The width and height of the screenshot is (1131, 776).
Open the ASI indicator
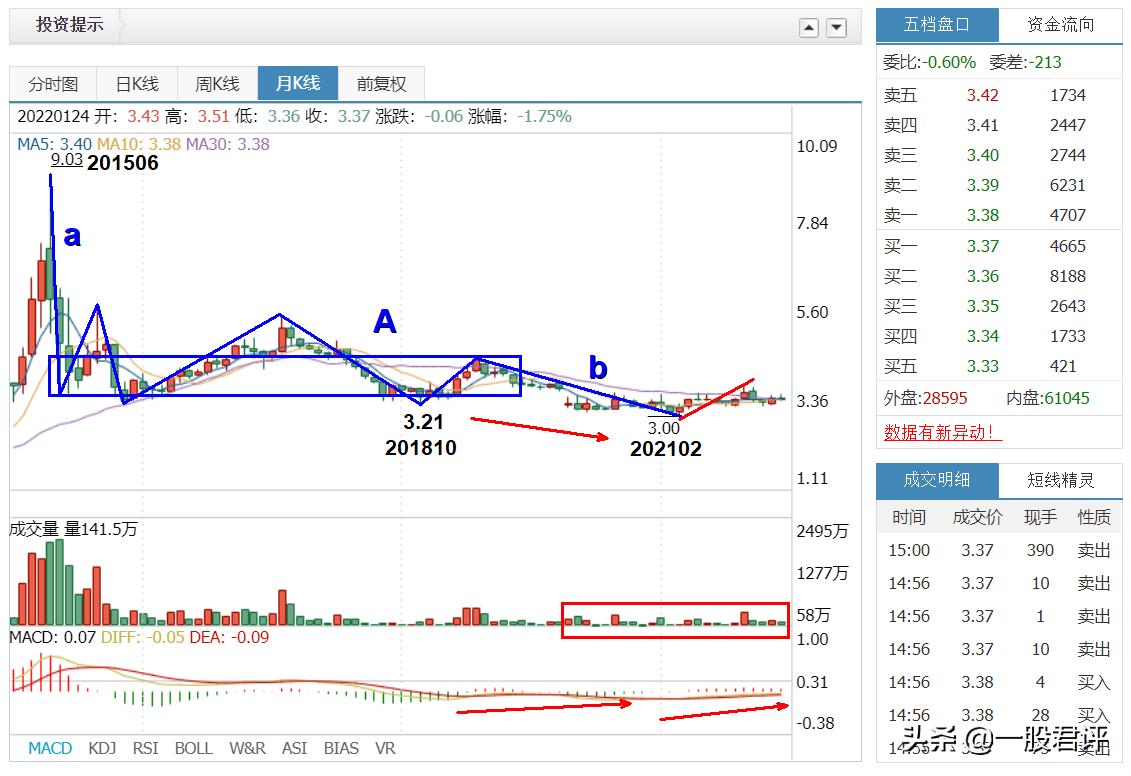[x=294, y=747]
